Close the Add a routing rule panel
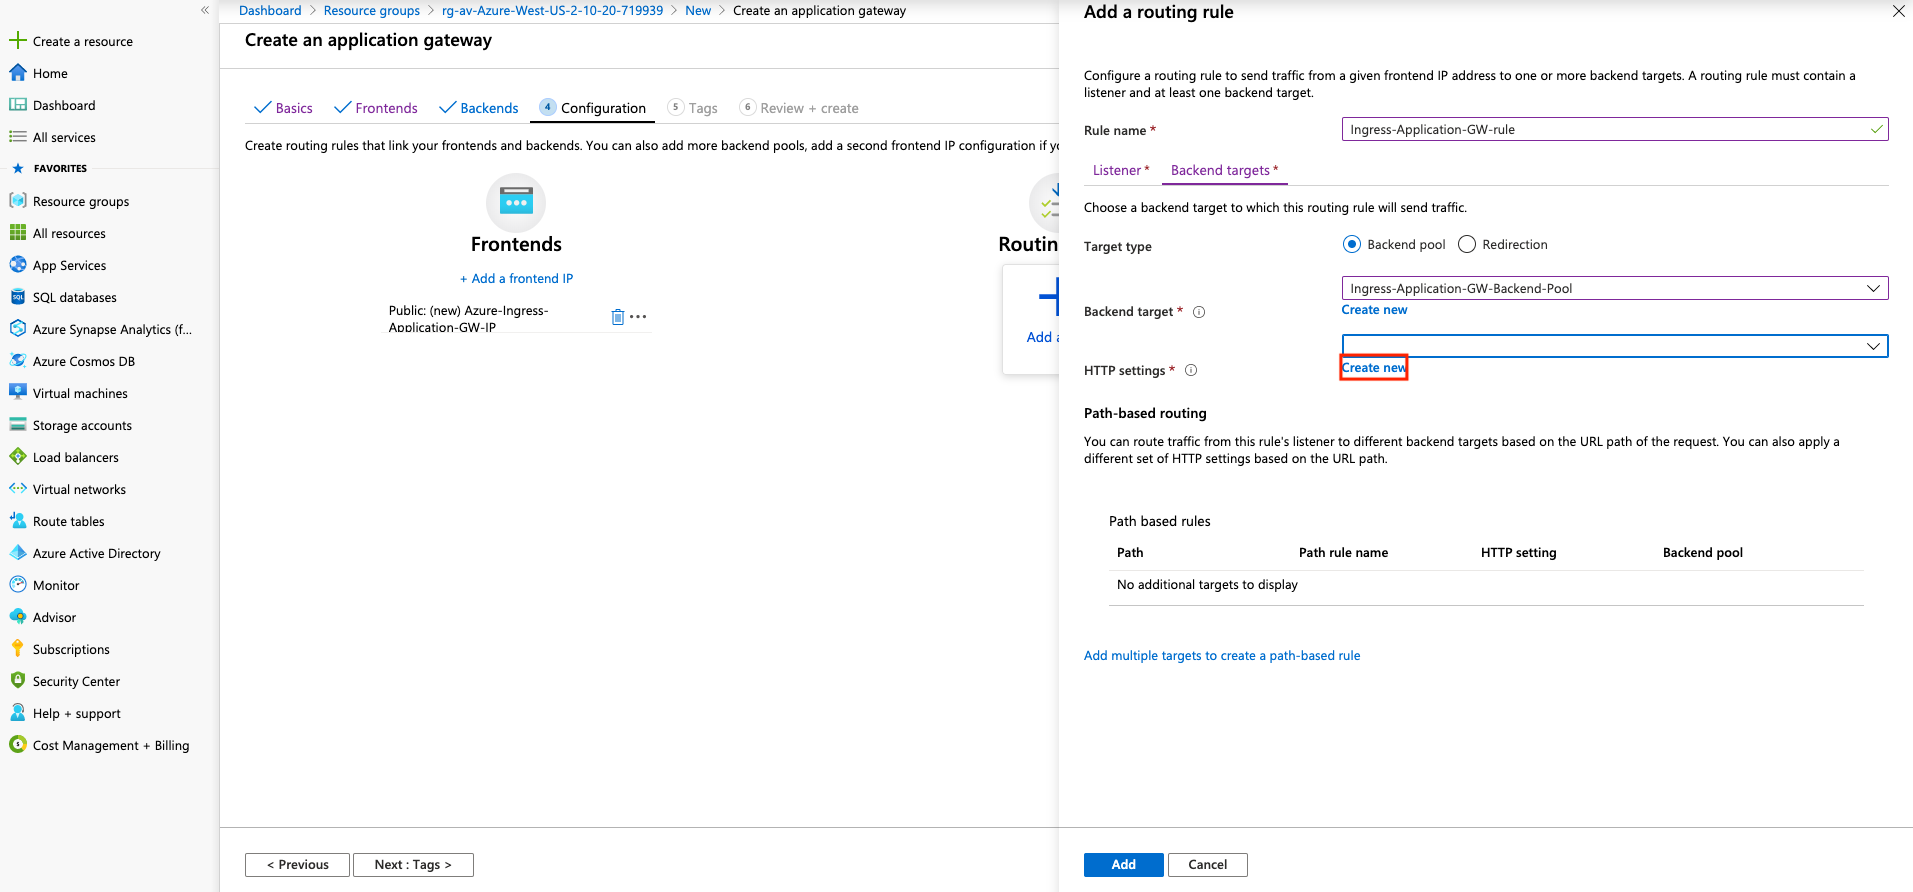 point(1898,12)
